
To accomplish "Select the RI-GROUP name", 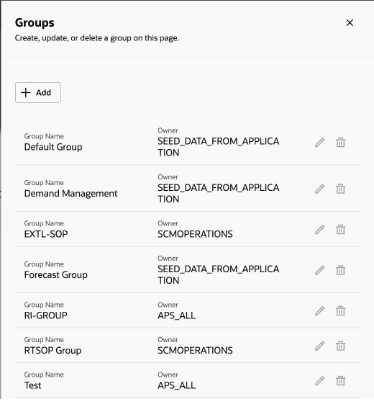I will point(46,315).
